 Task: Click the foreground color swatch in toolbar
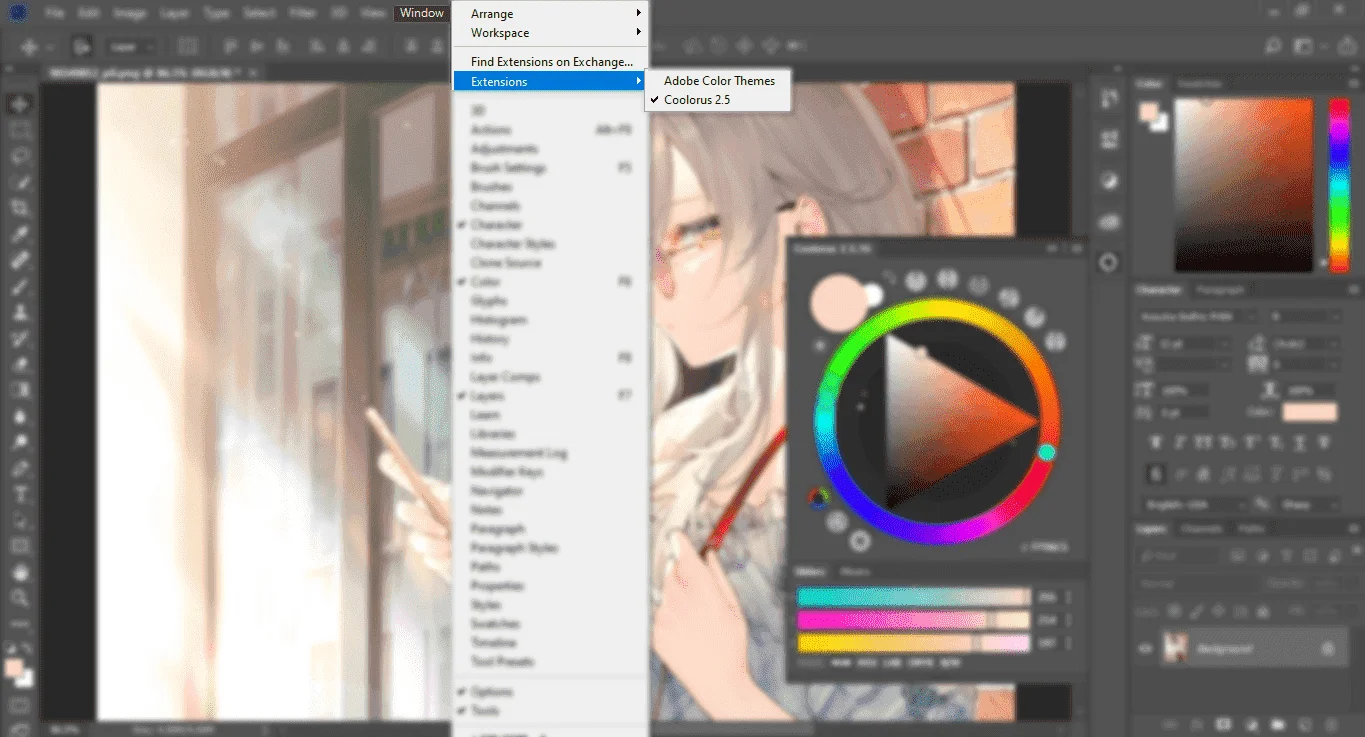pyautogui.click(x=13, y=668)
